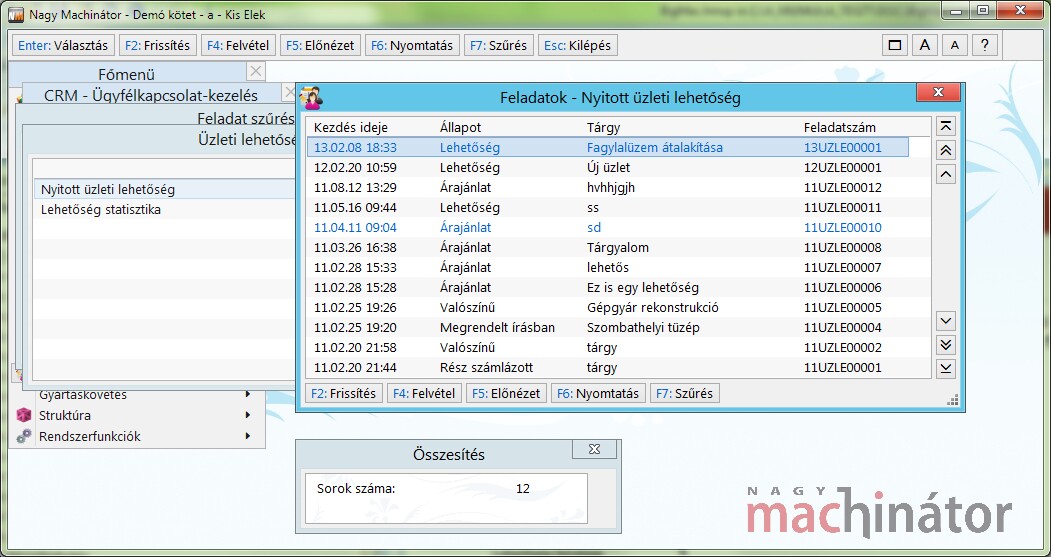Sort by Feladatszám column header
Viewport: 1051px width, 557px height.
pyautogui.click(x=839, y=127)
